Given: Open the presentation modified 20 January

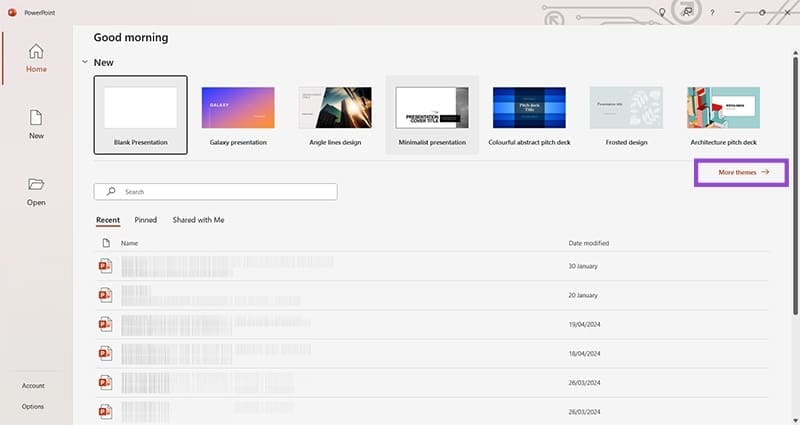Looking at the screenshot, I should point(432,295).
